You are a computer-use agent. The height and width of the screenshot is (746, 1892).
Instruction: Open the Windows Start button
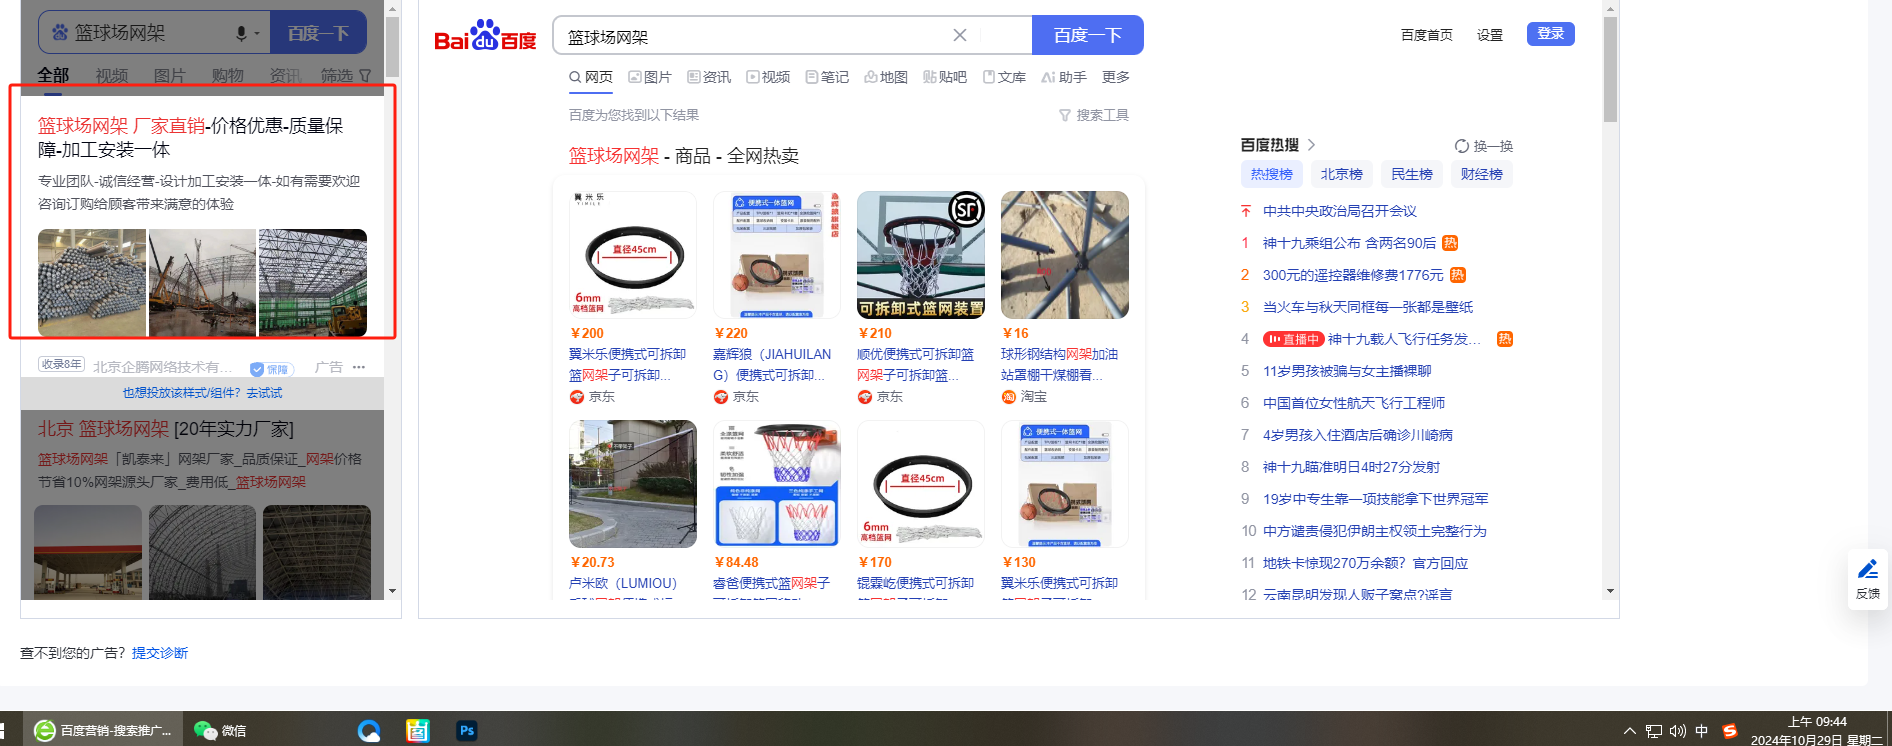3,731
